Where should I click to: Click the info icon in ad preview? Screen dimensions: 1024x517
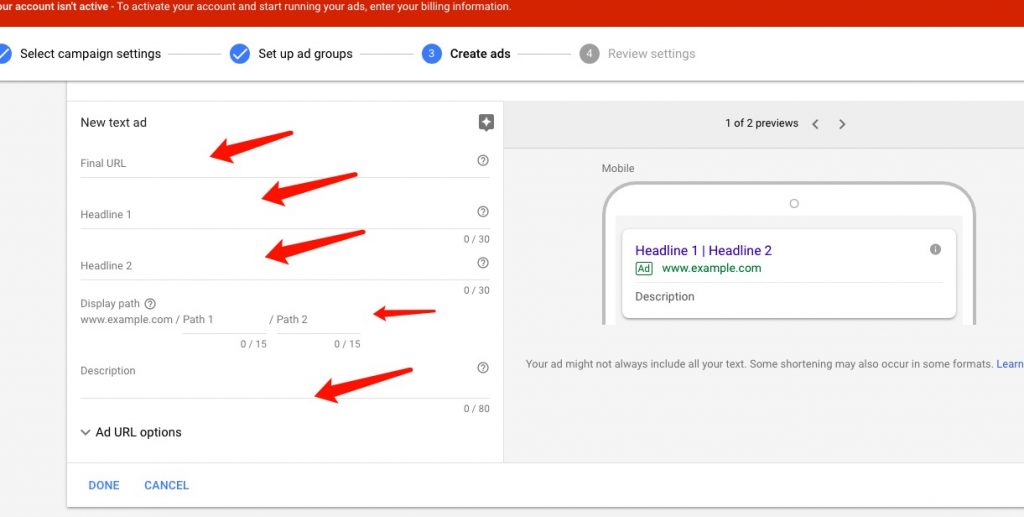[935, 249]
